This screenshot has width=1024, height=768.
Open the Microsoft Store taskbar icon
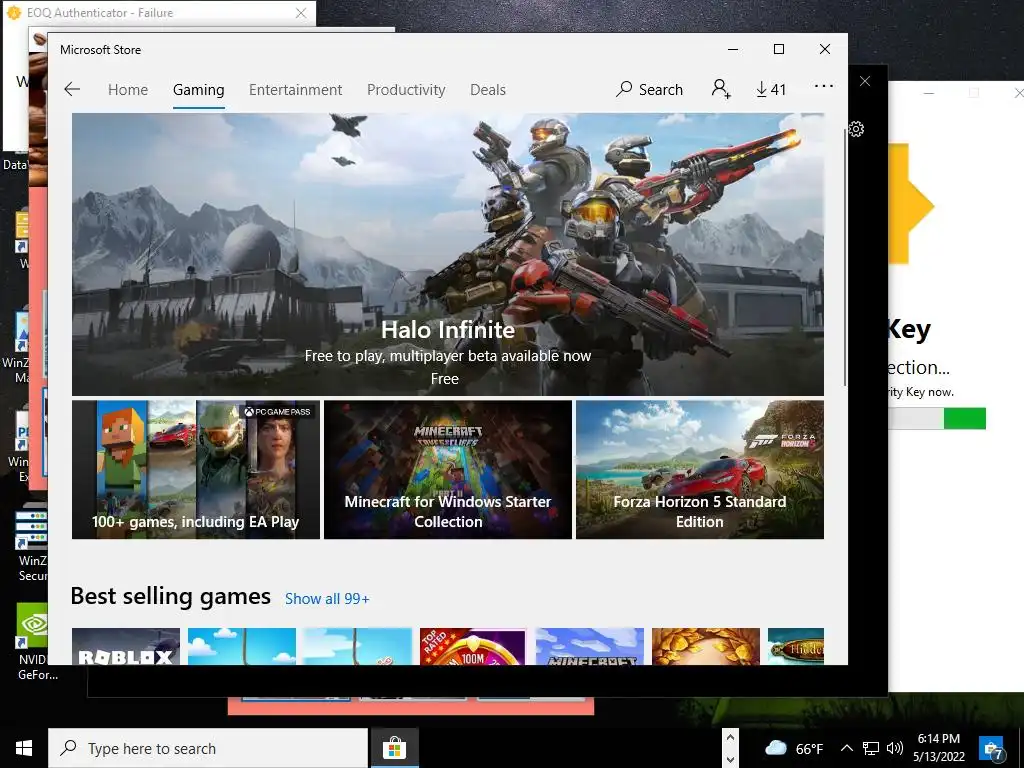pyautogui.click(x=394, y=748)
